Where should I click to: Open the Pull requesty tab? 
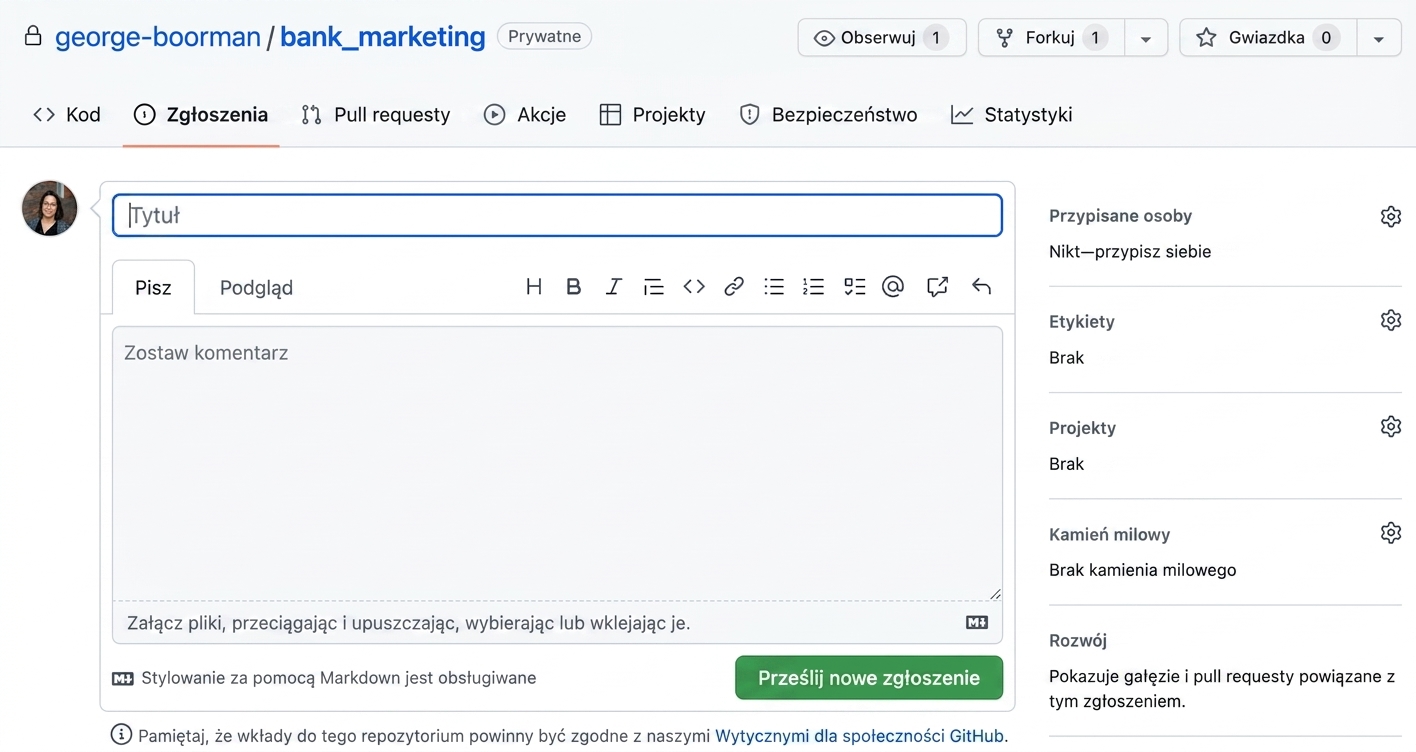376,115
